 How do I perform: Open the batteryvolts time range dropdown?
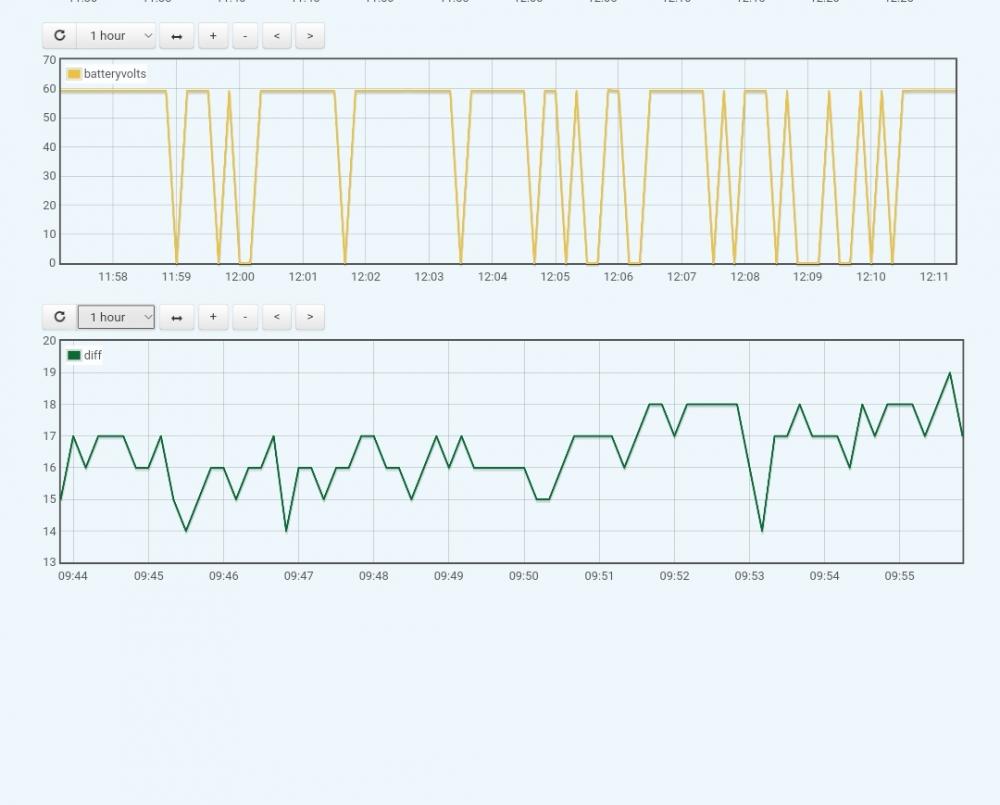tap(116, 36)
